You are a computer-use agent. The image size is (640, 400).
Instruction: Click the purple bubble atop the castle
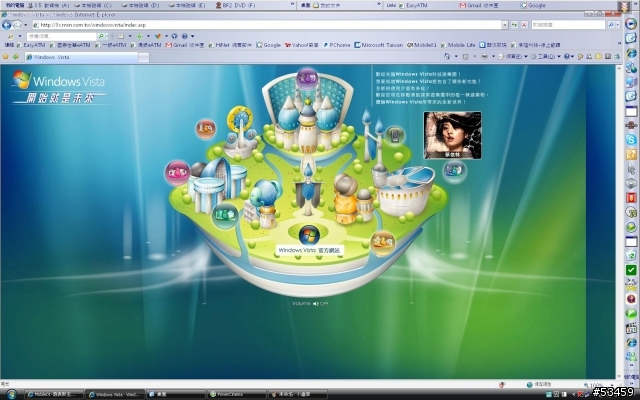tap(307, 78)
